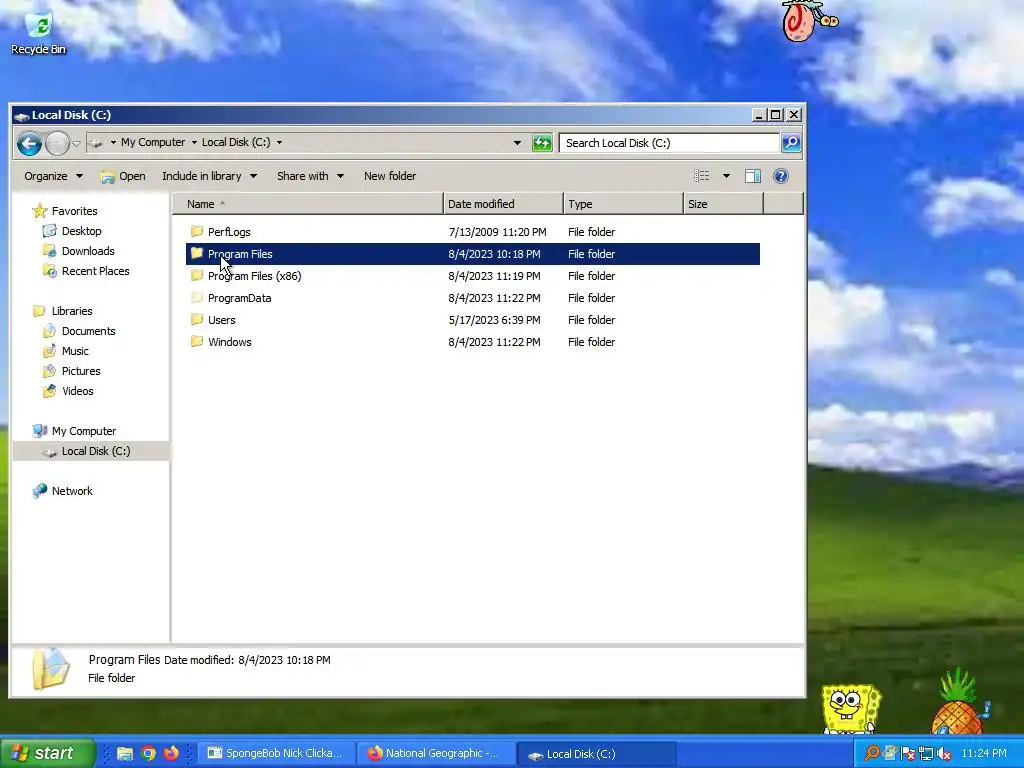Sort by the Name column header

point(308,204)
